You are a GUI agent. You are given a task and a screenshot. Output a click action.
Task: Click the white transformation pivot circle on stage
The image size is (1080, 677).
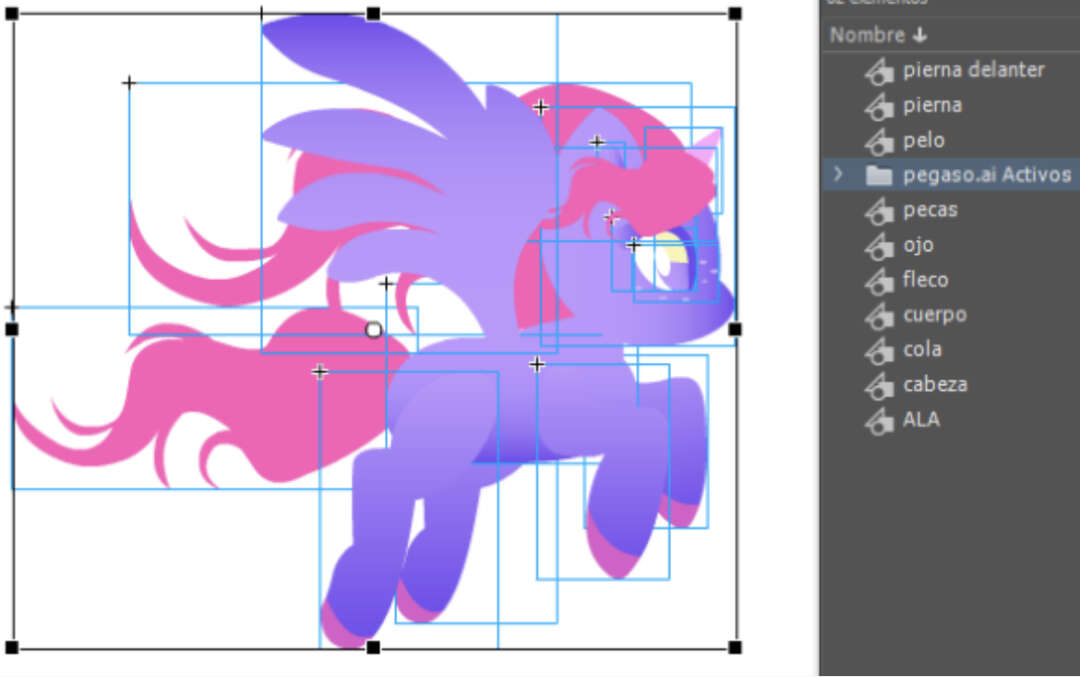(x=373, y=331)
